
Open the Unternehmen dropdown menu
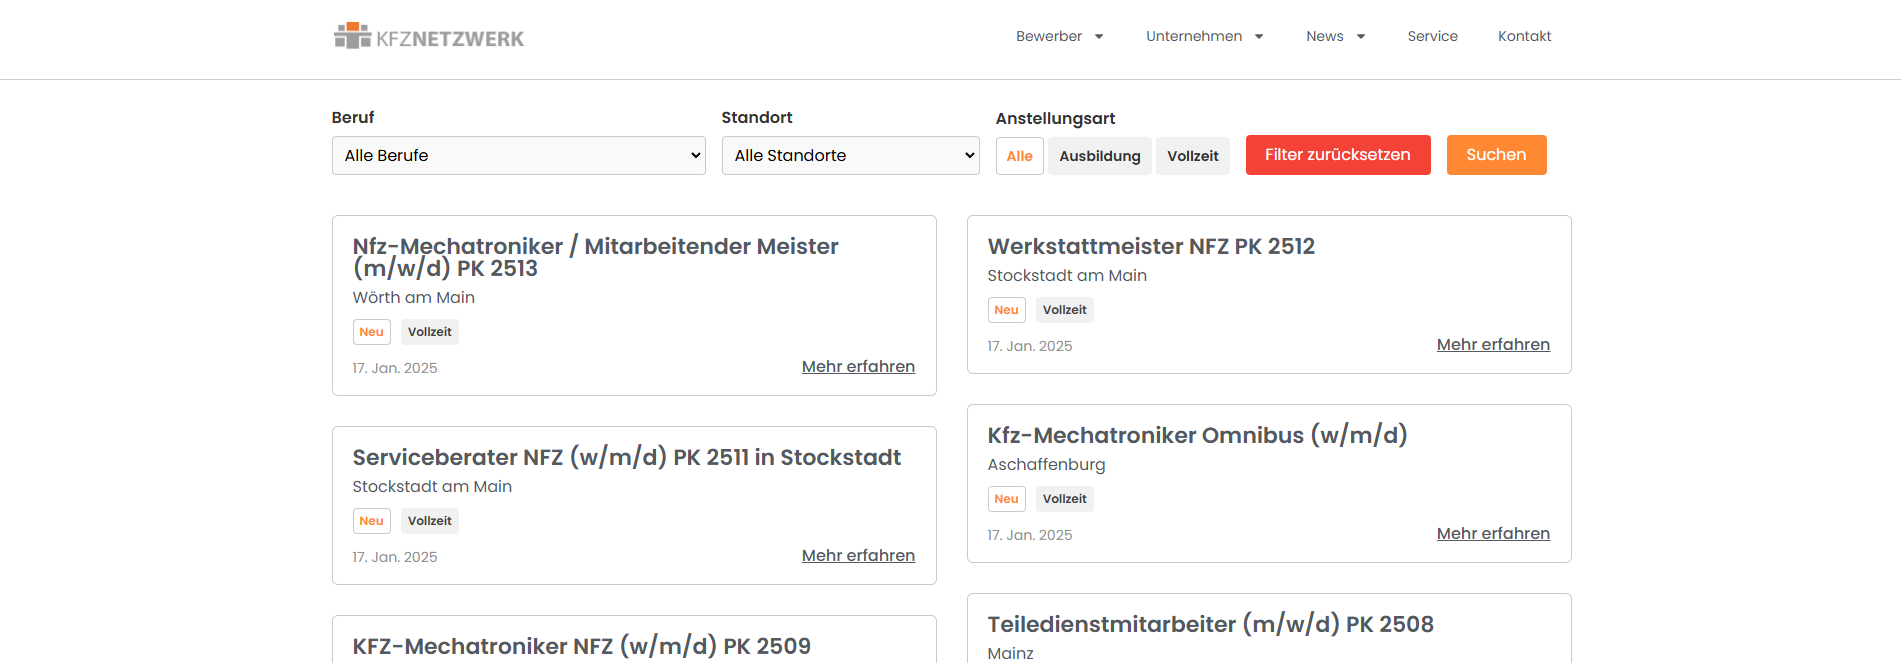pyautogui.click(x=1204, y=37)
